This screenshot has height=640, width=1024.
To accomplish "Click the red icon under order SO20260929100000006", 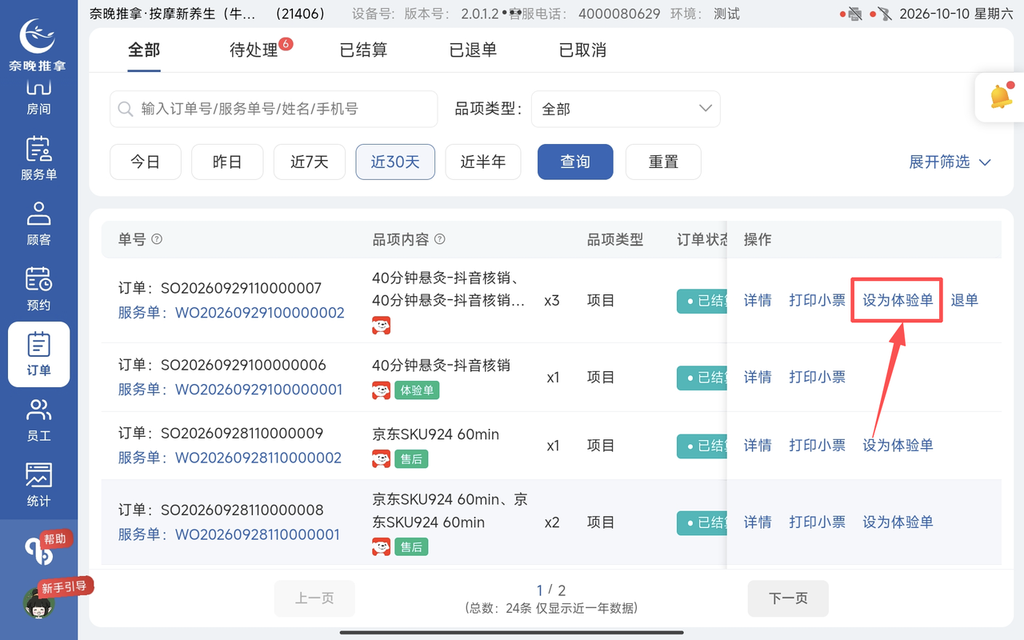I will pos(381,391).
